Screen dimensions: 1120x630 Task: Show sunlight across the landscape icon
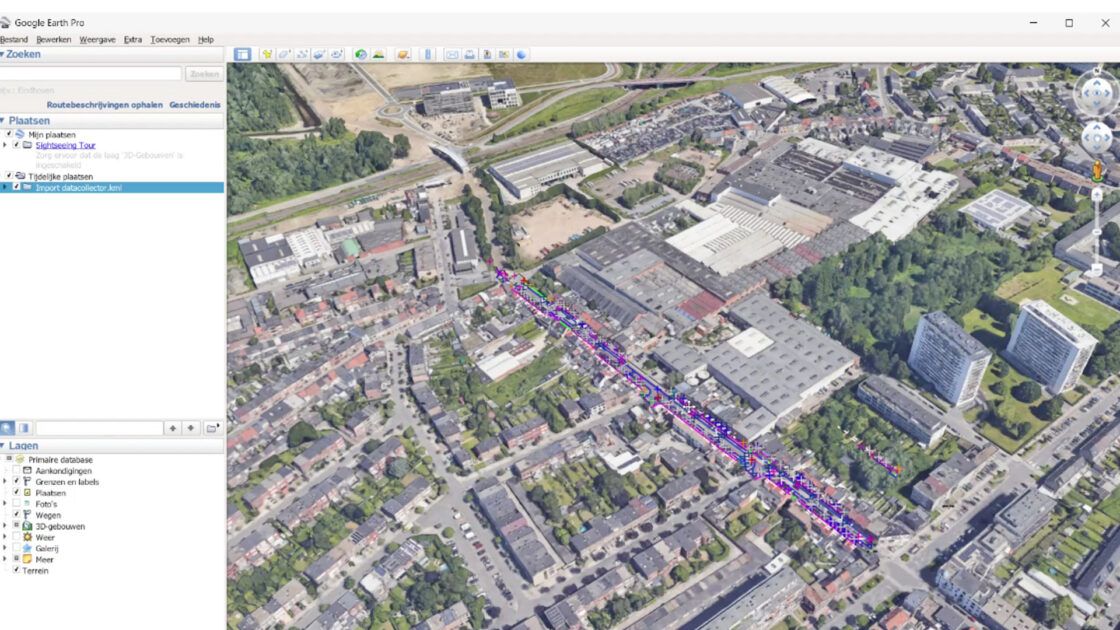(x=379, y=54)
